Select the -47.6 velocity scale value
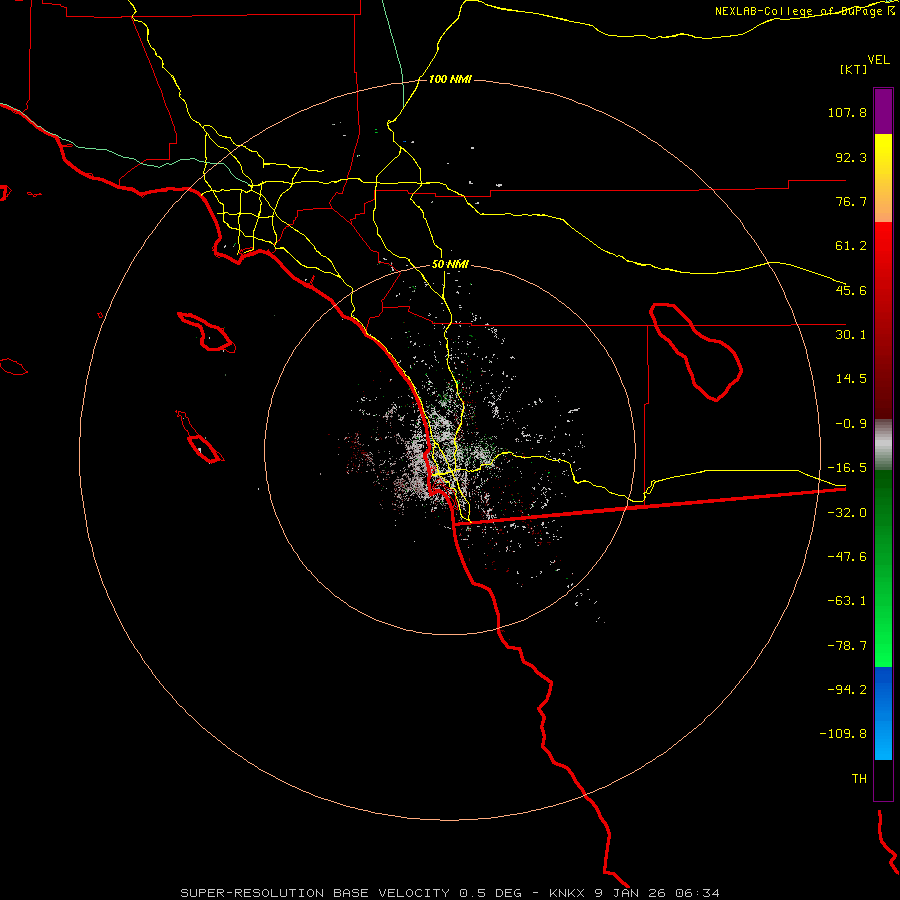This screenshot has width=900, height=900. (847, 557)
